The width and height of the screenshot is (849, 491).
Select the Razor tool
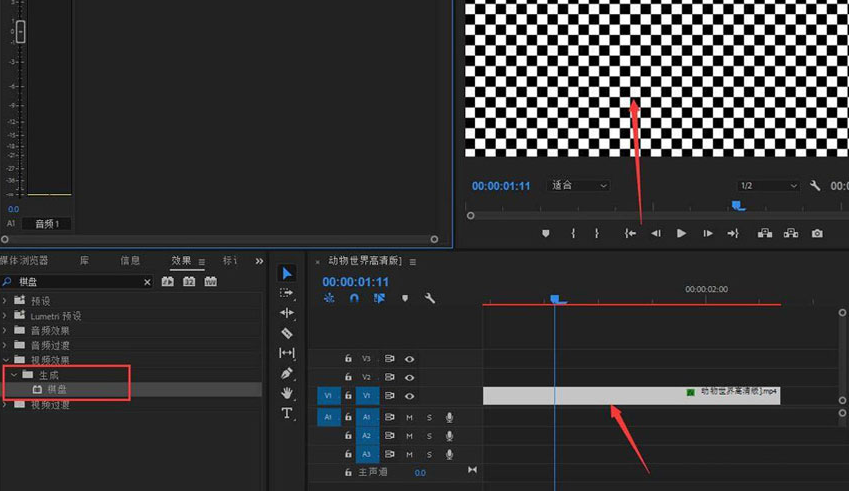pyautogui.click(x=287, y=333)
